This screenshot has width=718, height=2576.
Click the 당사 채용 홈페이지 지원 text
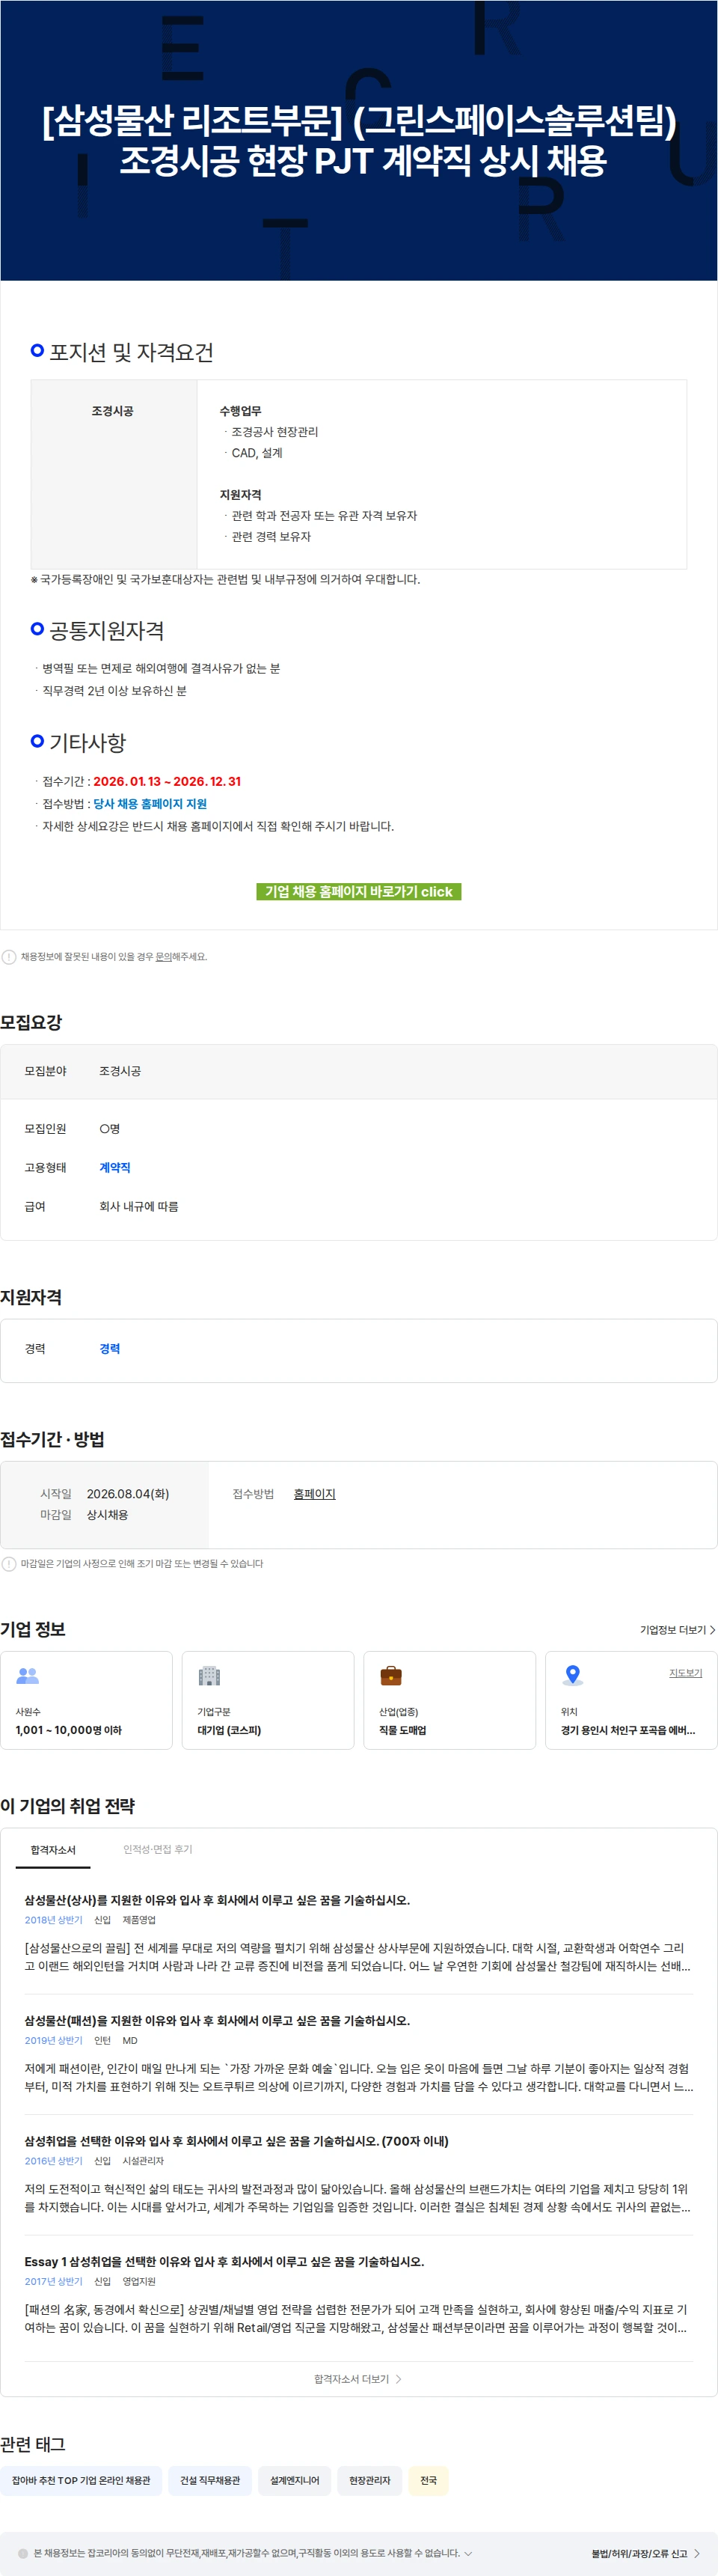tap(150, 803)
